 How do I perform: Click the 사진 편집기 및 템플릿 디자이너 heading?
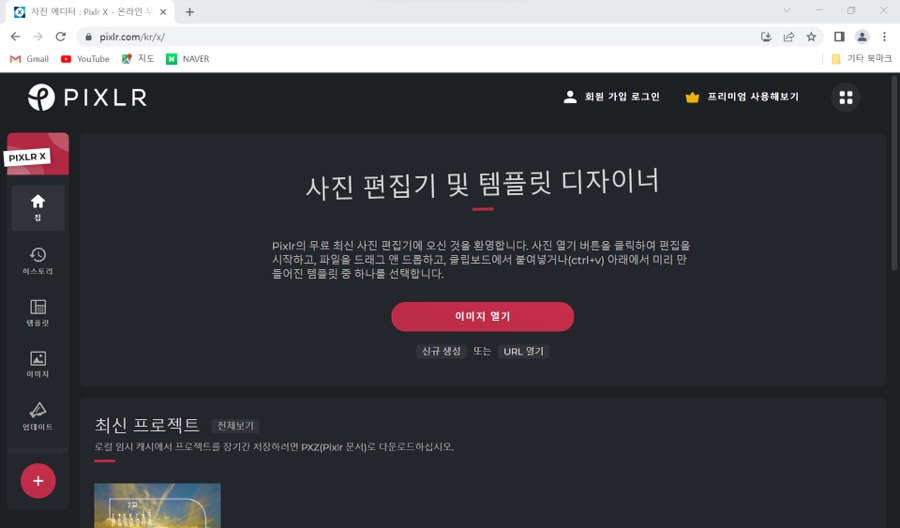point(483,184)
